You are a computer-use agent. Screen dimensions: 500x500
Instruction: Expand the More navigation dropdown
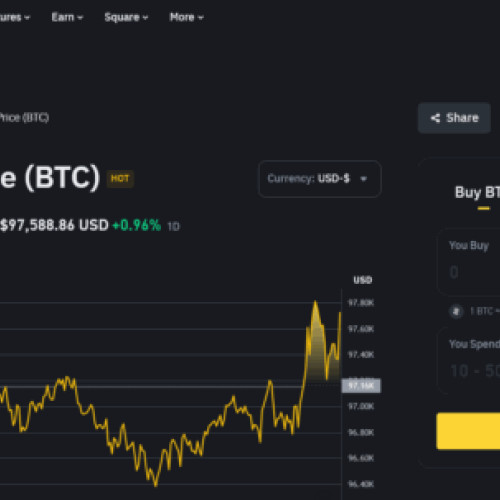[x=186, y=17]
